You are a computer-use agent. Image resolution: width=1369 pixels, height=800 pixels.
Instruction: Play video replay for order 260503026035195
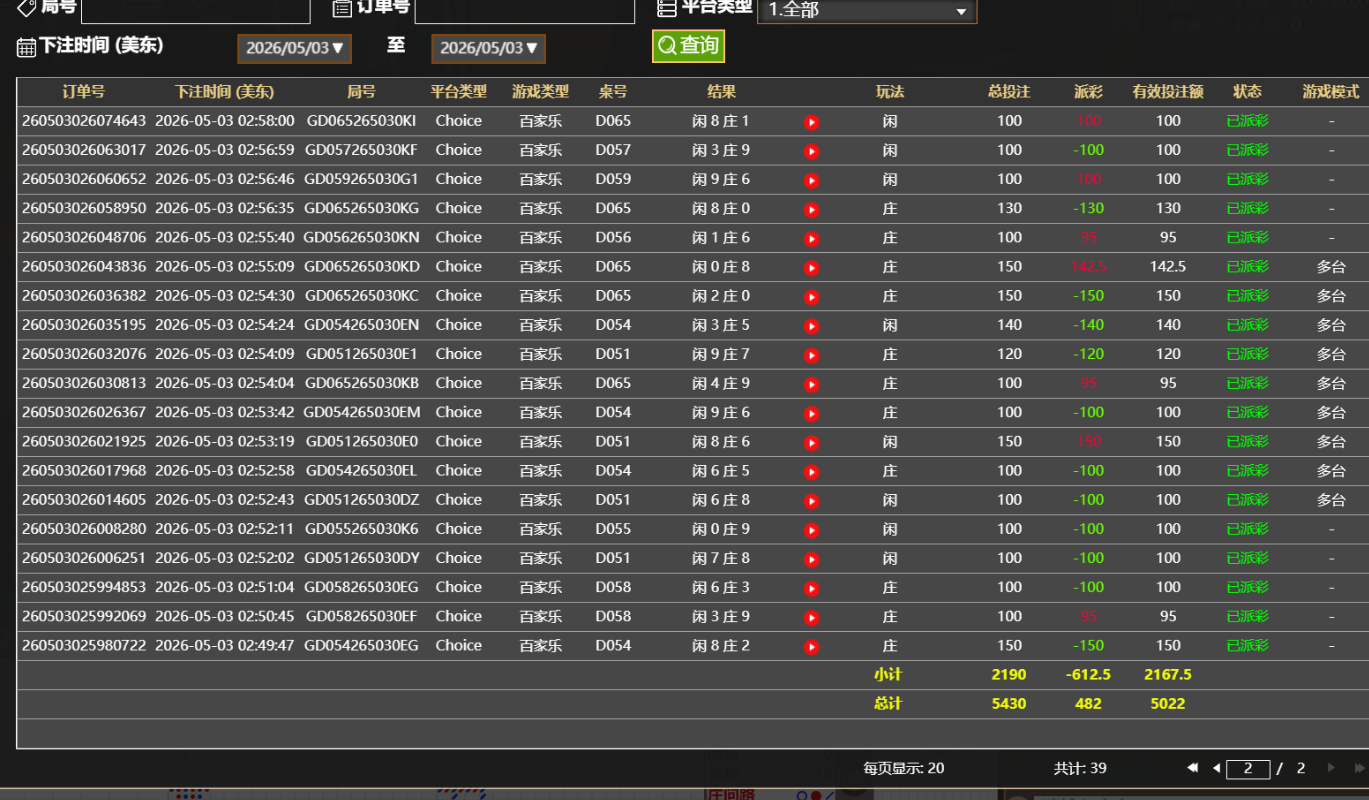[x=811, y=326]
